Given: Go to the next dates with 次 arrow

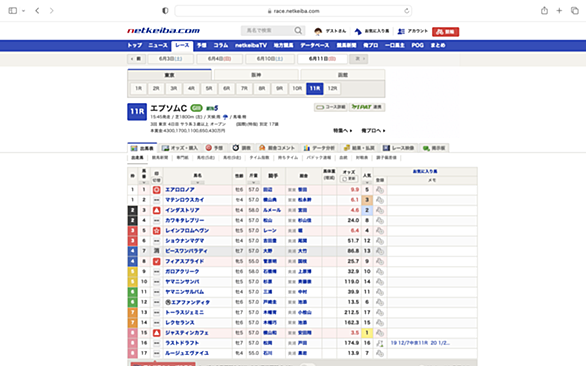Looking at the screenshot, I should pyautogui.click(x=359, y=59).
